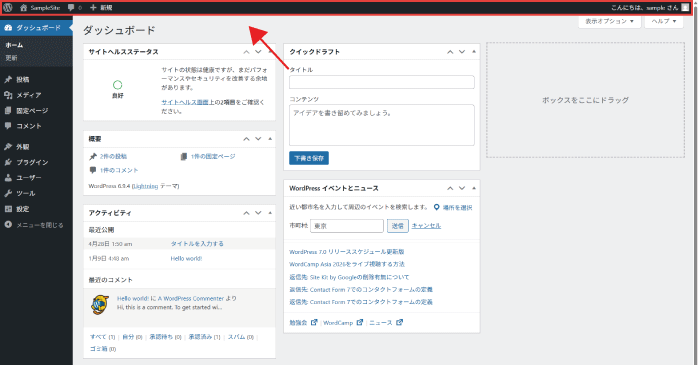Filter comments by 承認待ち
Image resolution: width=698 pixels, height=365 pixels.
[161, 337]
